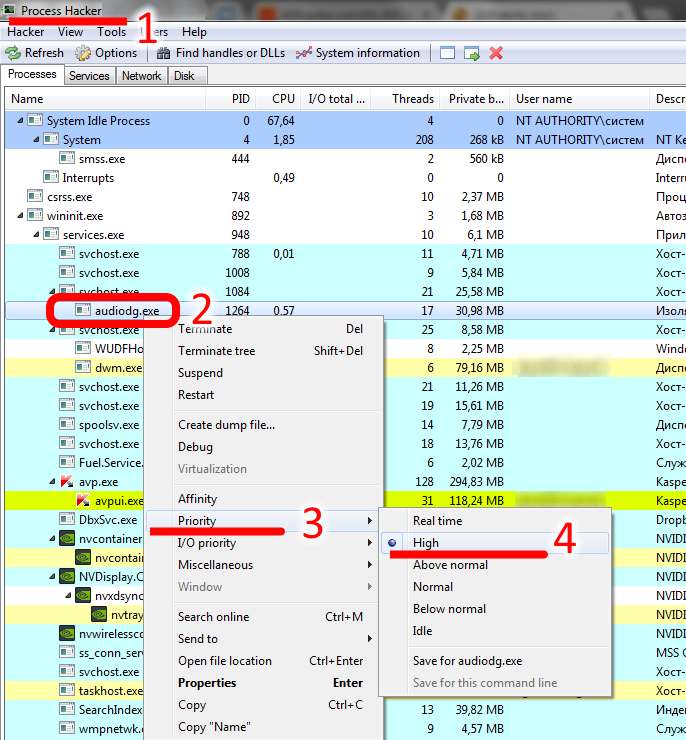Click the csrss.exe process icon

click(35, 196)
